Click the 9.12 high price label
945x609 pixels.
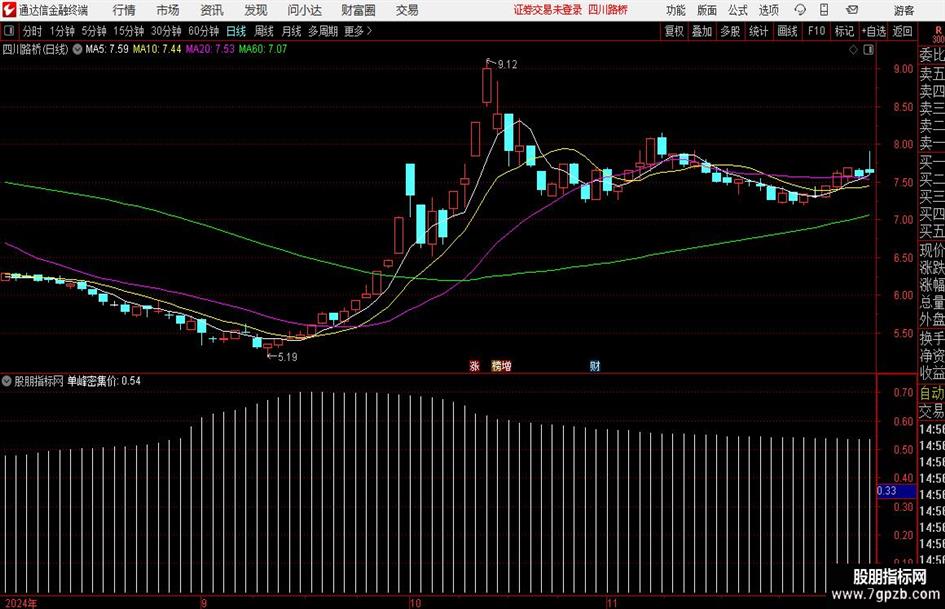point(507,65)
